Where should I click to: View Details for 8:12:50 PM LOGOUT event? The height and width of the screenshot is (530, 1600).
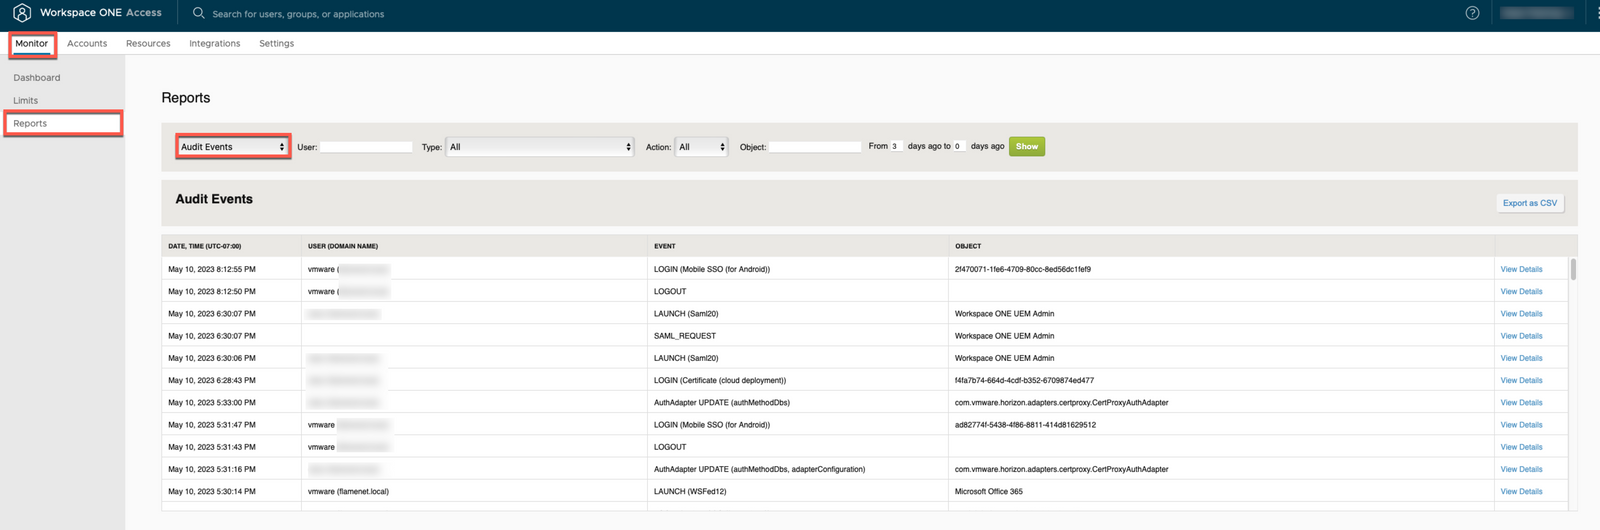[1521, 291]
